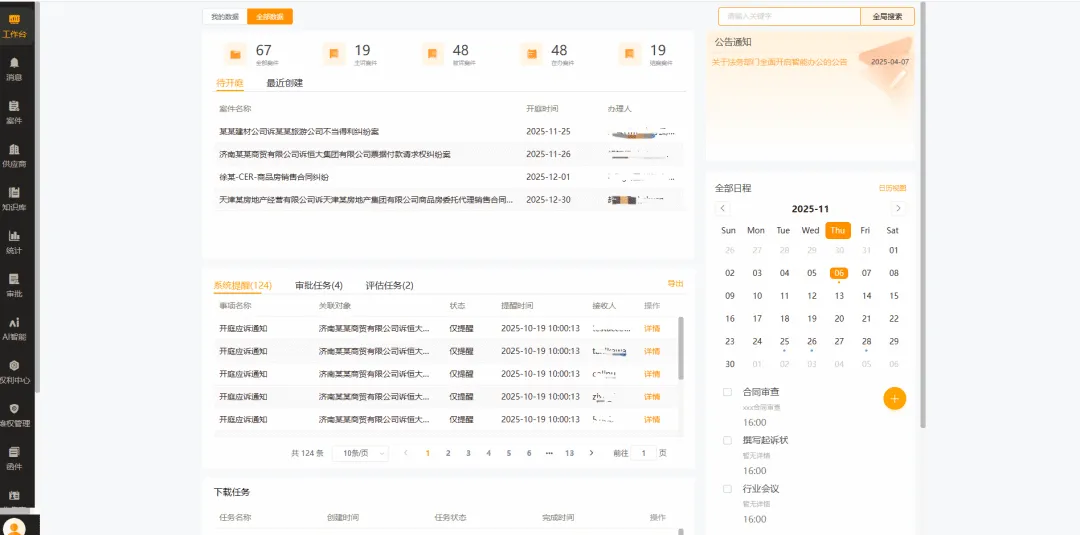
Task: Open 消息 bell icon in sidebar
Action: pos(14,67)
